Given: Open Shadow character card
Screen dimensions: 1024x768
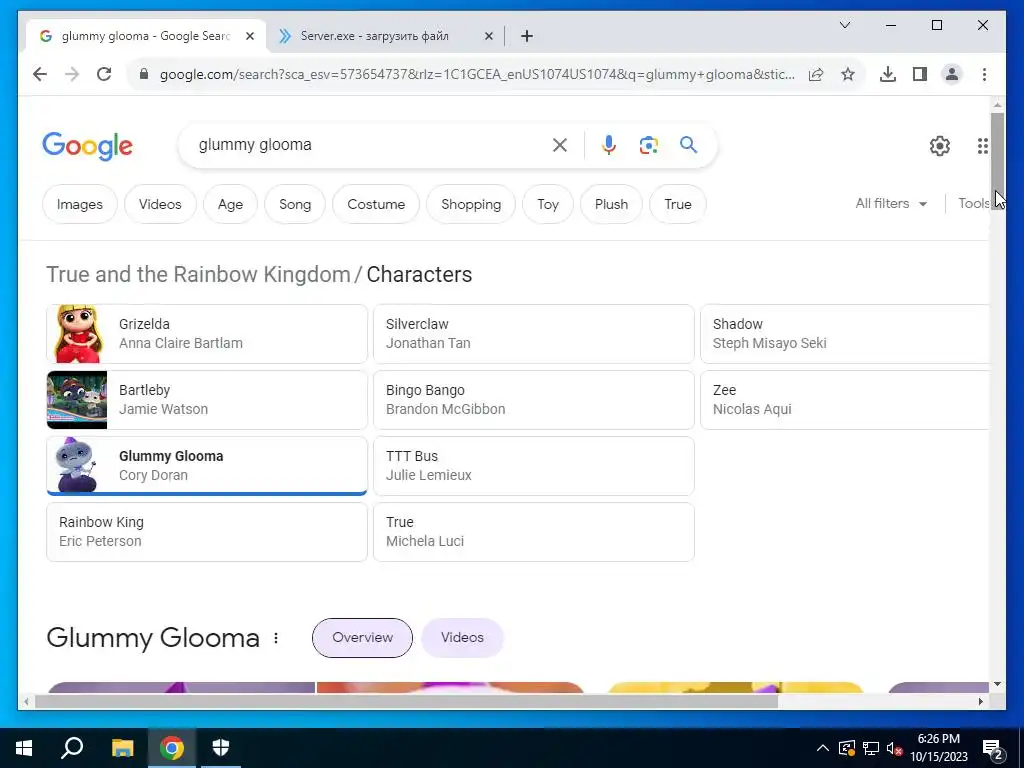Looking at the screenshot, I should coord(844,334).
